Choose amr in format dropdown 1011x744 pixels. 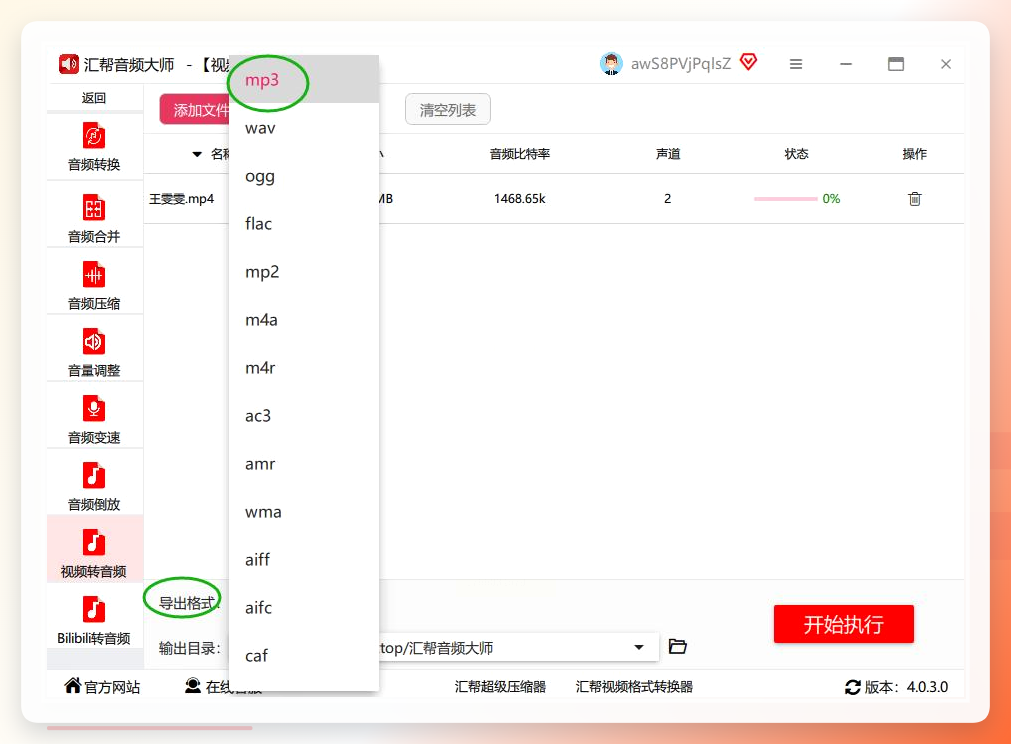click(304, 464)
